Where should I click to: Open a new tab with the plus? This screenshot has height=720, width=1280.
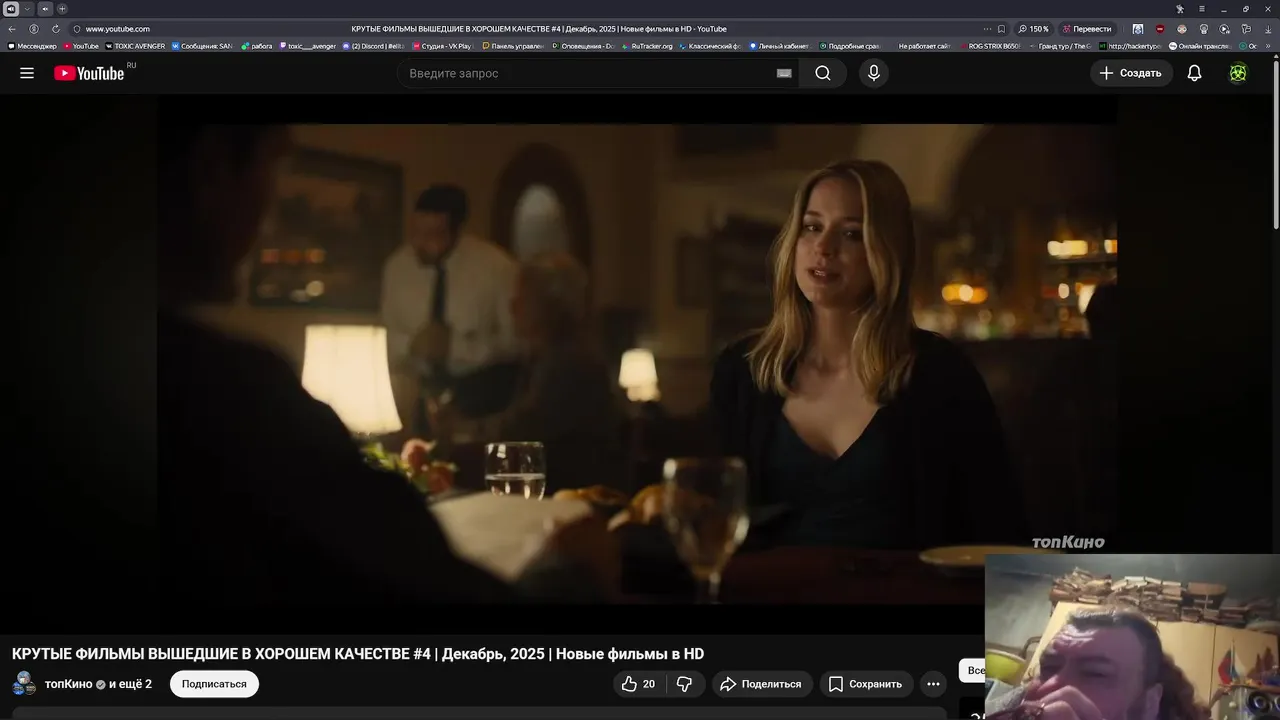coord(62,9)
